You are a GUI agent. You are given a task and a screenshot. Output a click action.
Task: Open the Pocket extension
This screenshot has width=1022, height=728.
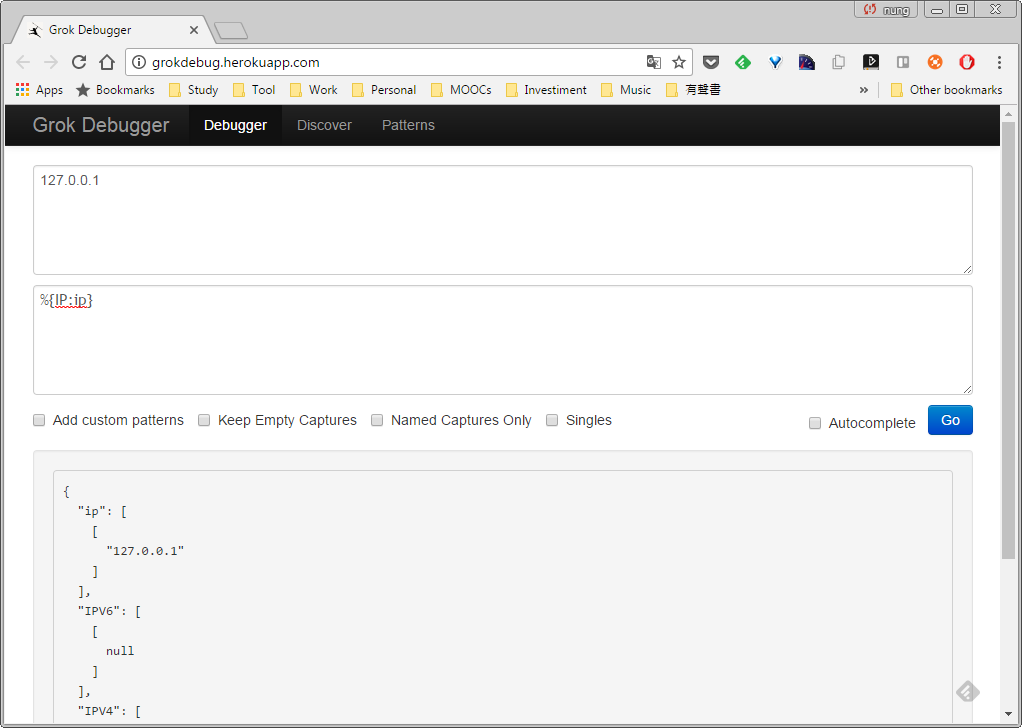click(x=711, y=63)
